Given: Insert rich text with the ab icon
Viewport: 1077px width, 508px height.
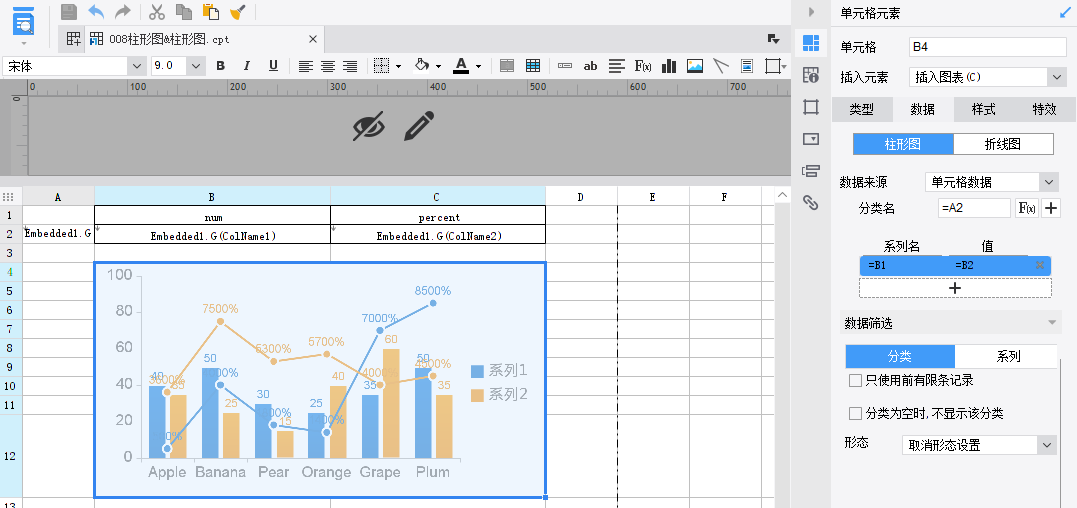Looking at the screenshot, I should click(590, 66).
